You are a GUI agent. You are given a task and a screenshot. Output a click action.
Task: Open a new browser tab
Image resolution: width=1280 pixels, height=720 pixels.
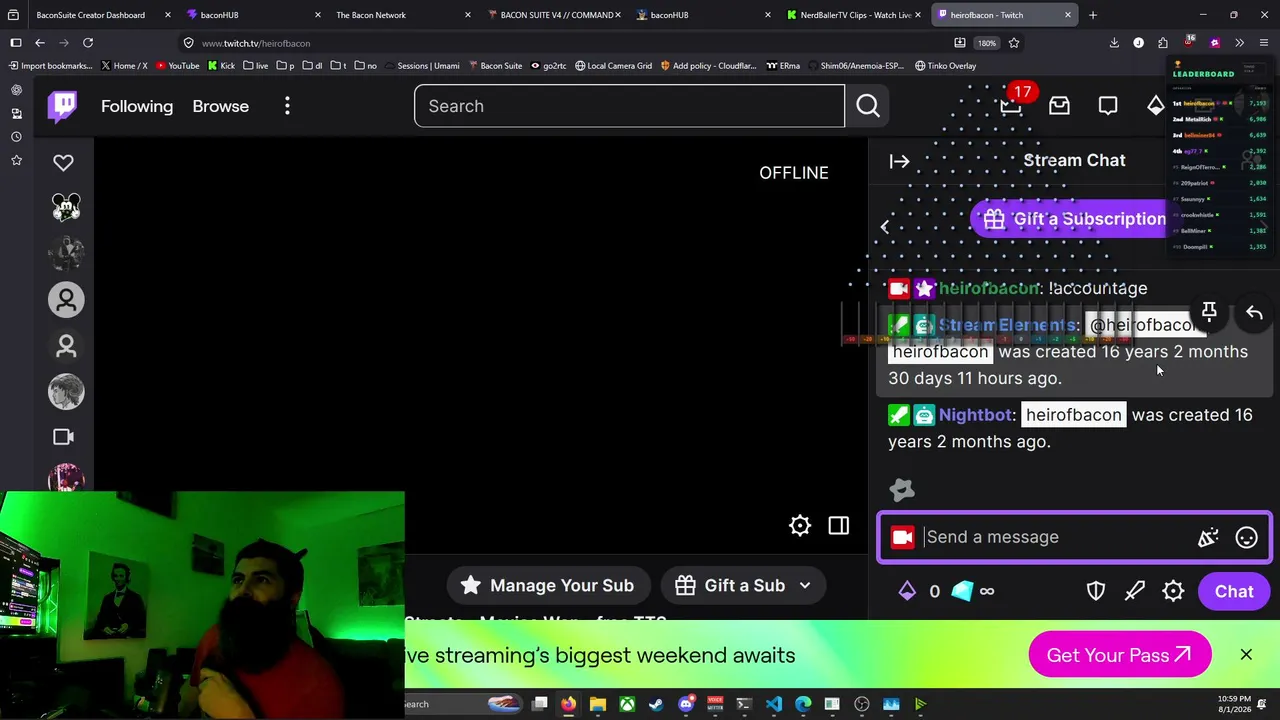point(1093,15)
